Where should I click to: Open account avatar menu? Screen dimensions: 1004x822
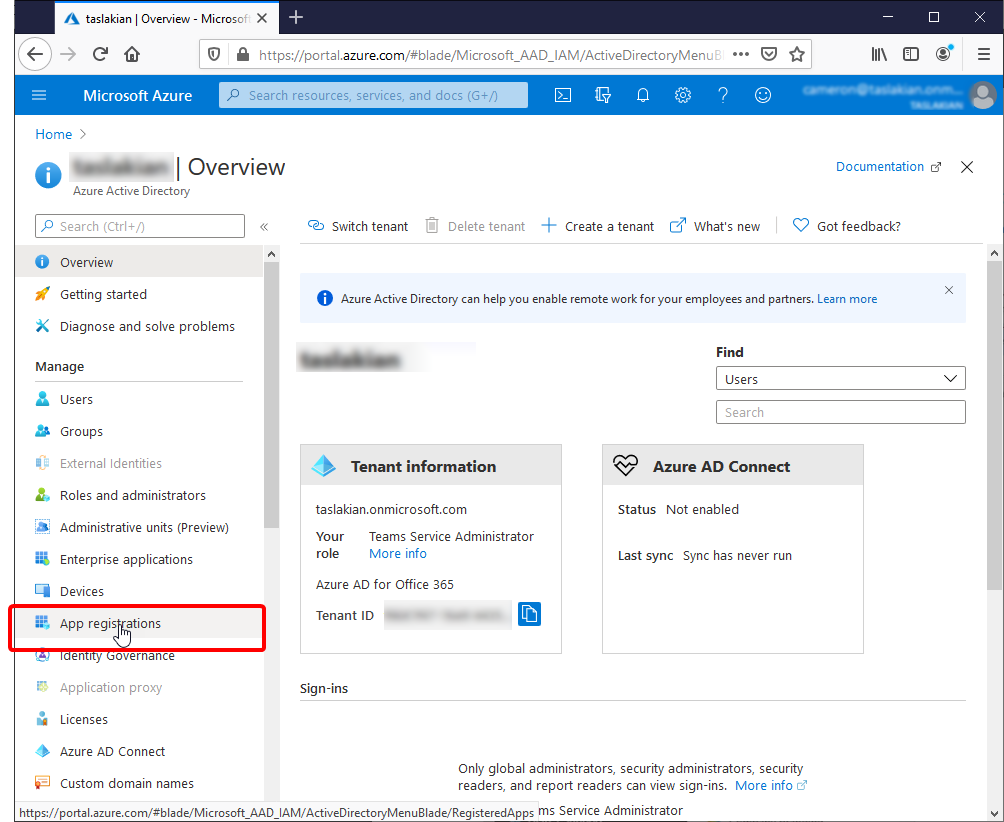(982, 95)
